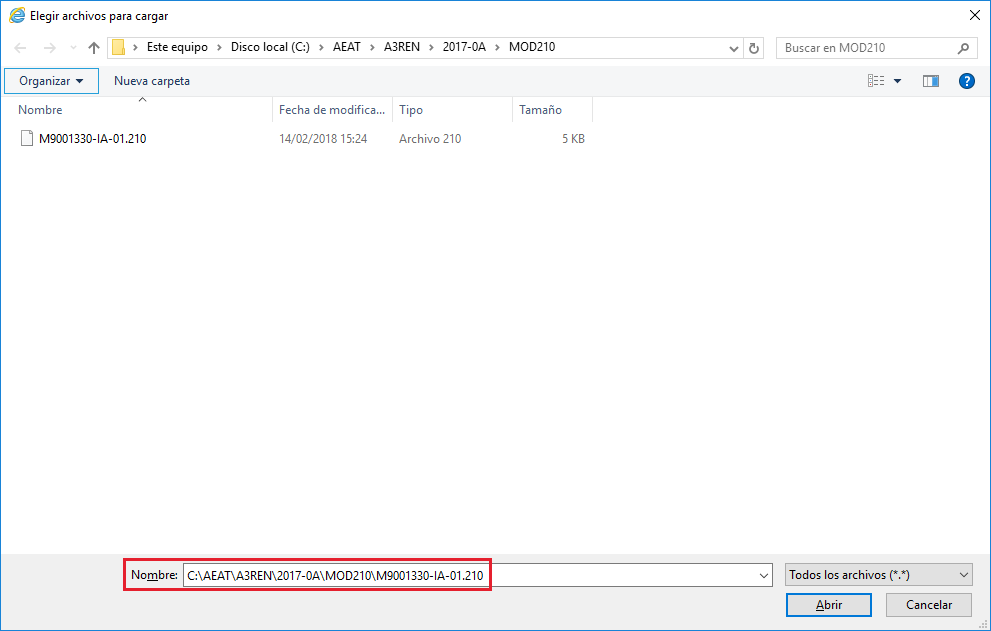Image resolution: width=991 pixels, height=631 pixels.
Task: Click the folder icon in address bar
Action: coord(118,47)
